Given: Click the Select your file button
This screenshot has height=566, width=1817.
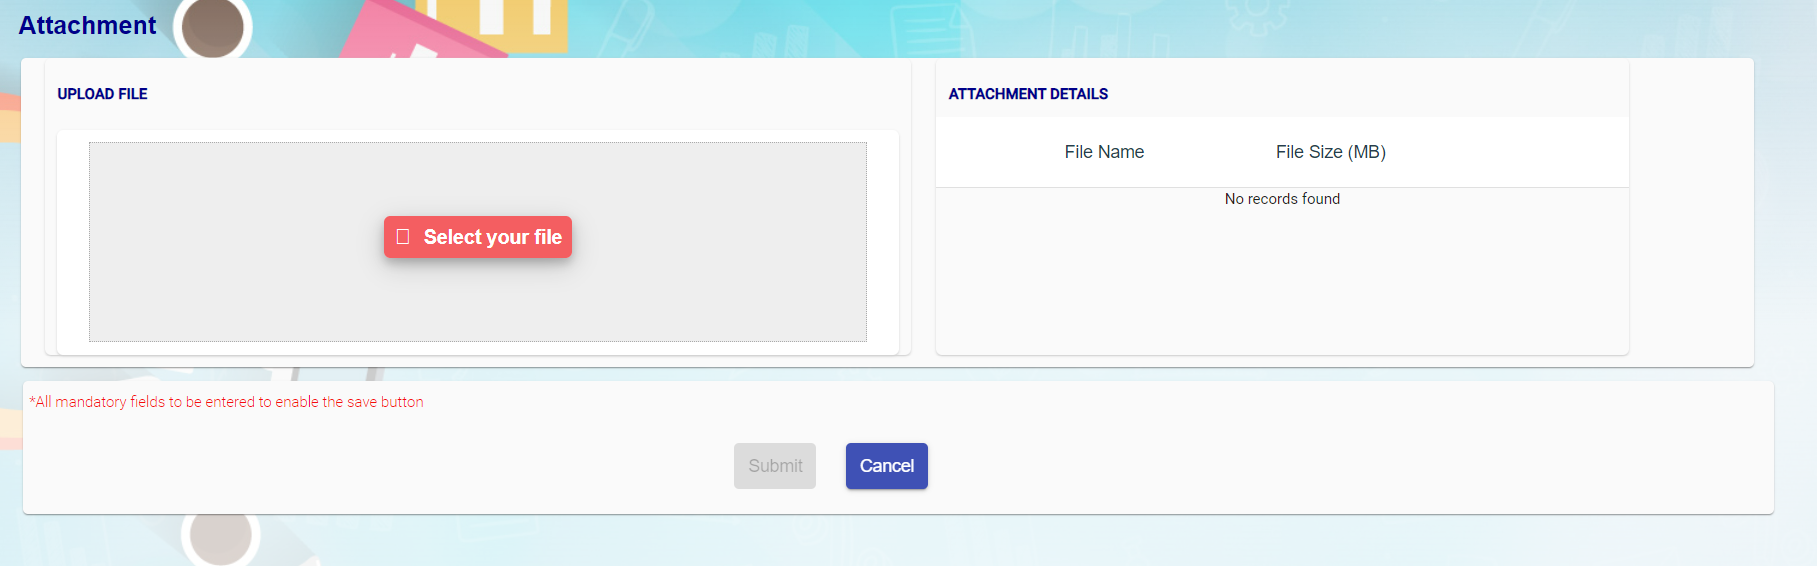Looking at the screenshot, I should coord(478,237).
